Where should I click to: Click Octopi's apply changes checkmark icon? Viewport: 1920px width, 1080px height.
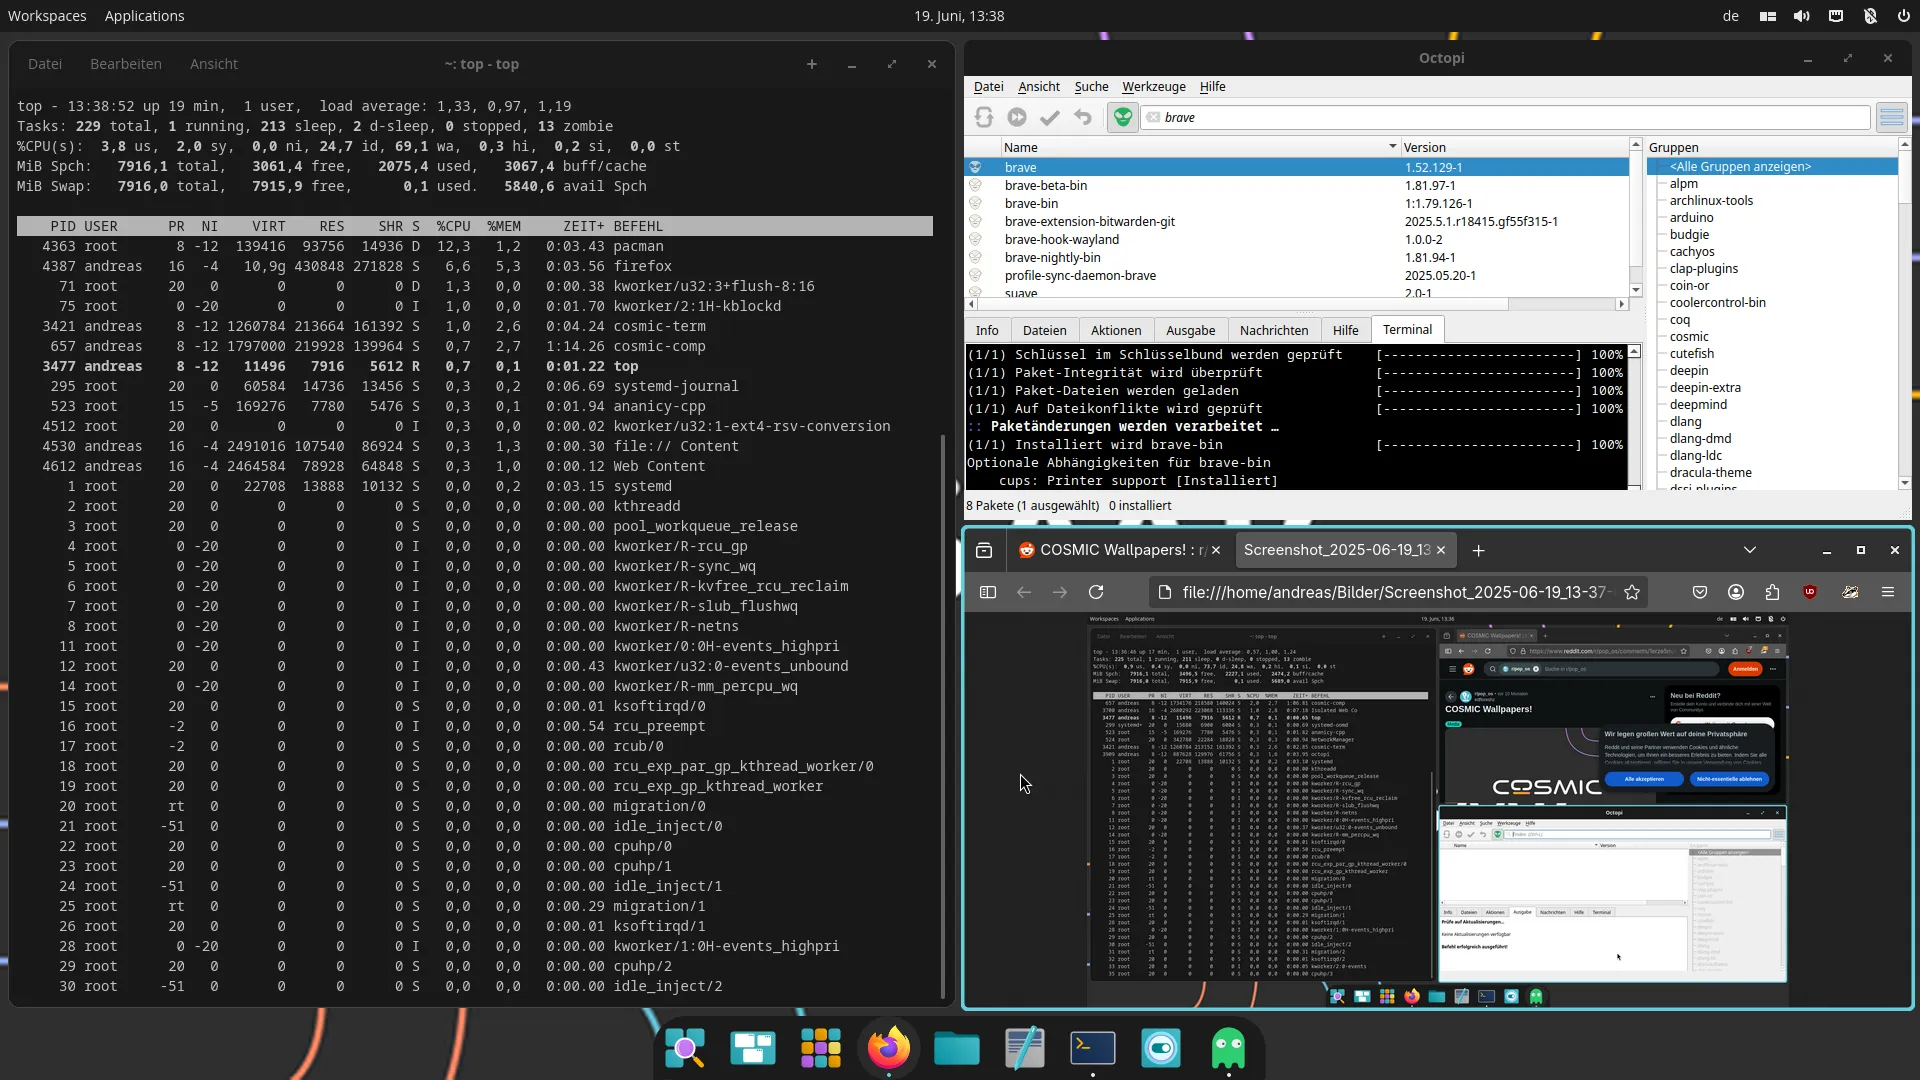[1049, 118]
